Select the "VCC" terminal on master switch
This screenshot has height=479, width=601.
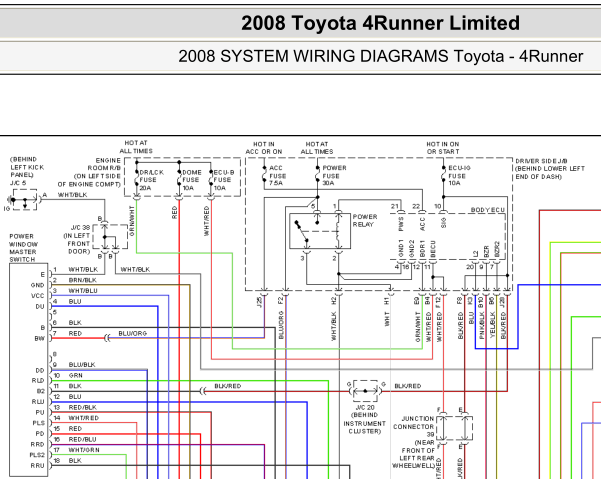(x=38, y=296)
